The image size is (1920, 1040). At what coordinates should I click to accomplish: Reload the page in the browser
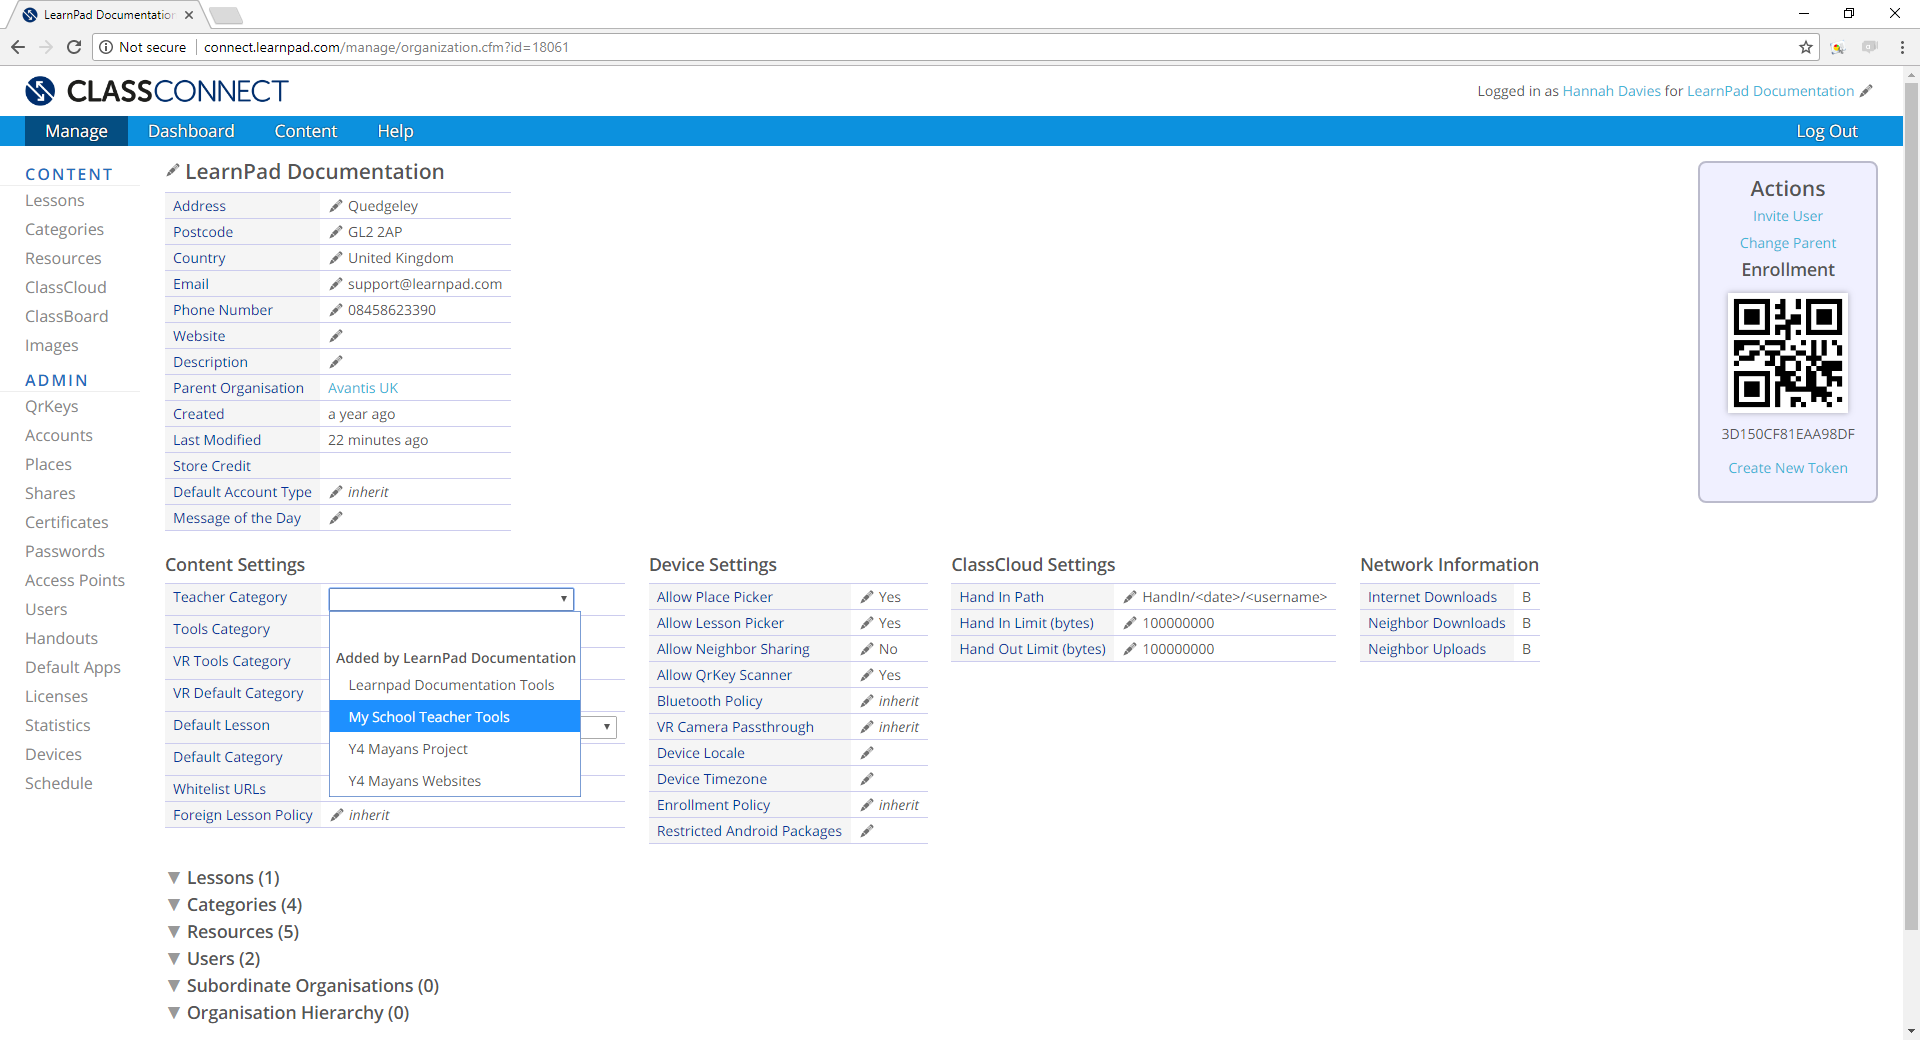(x=74, y=47)
